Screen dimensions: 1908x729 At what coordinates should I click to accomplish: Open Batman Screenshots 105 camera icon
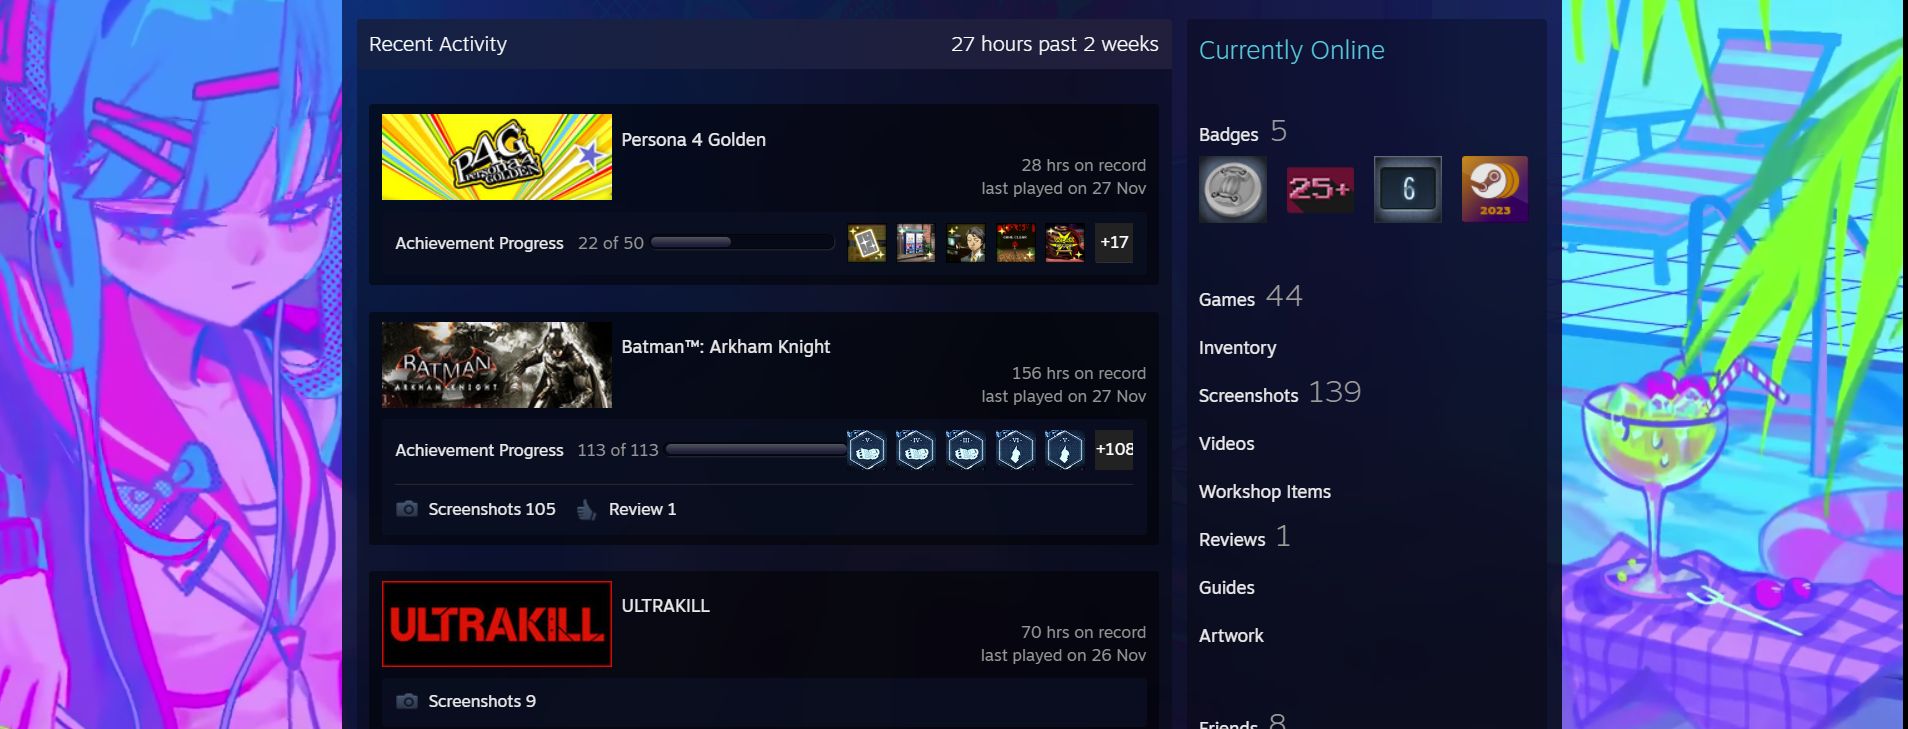[x=407, y=509]
